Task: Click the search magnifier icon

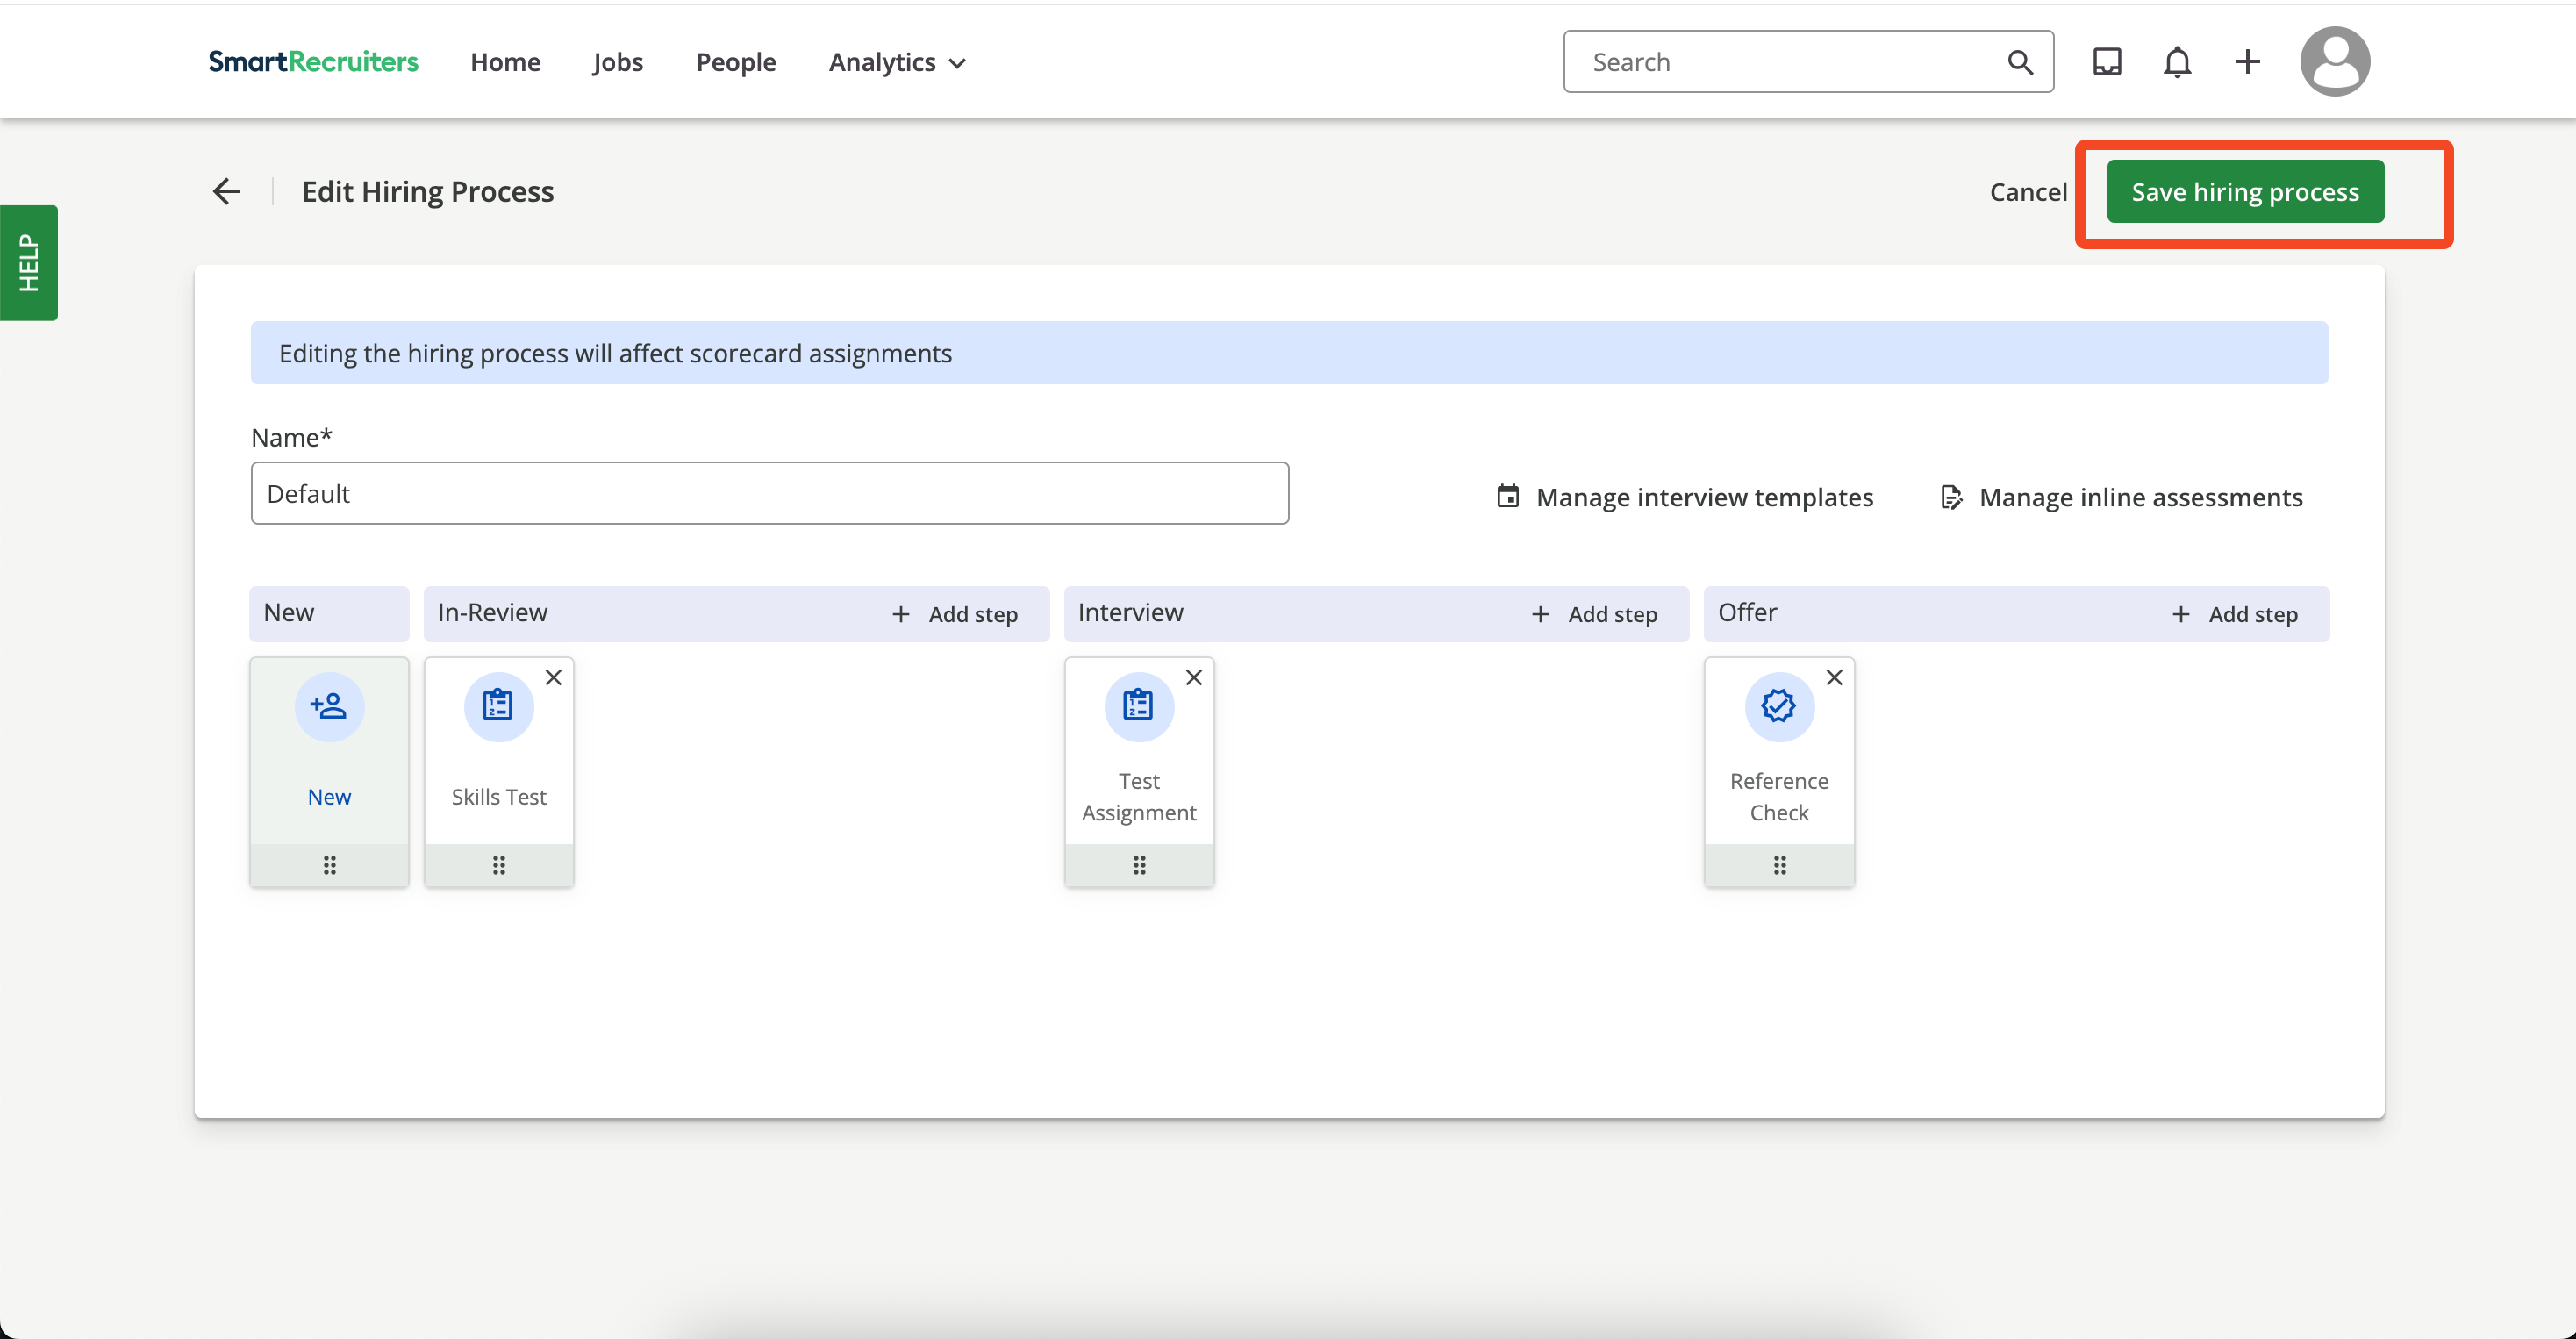Action: [2020, 62]
